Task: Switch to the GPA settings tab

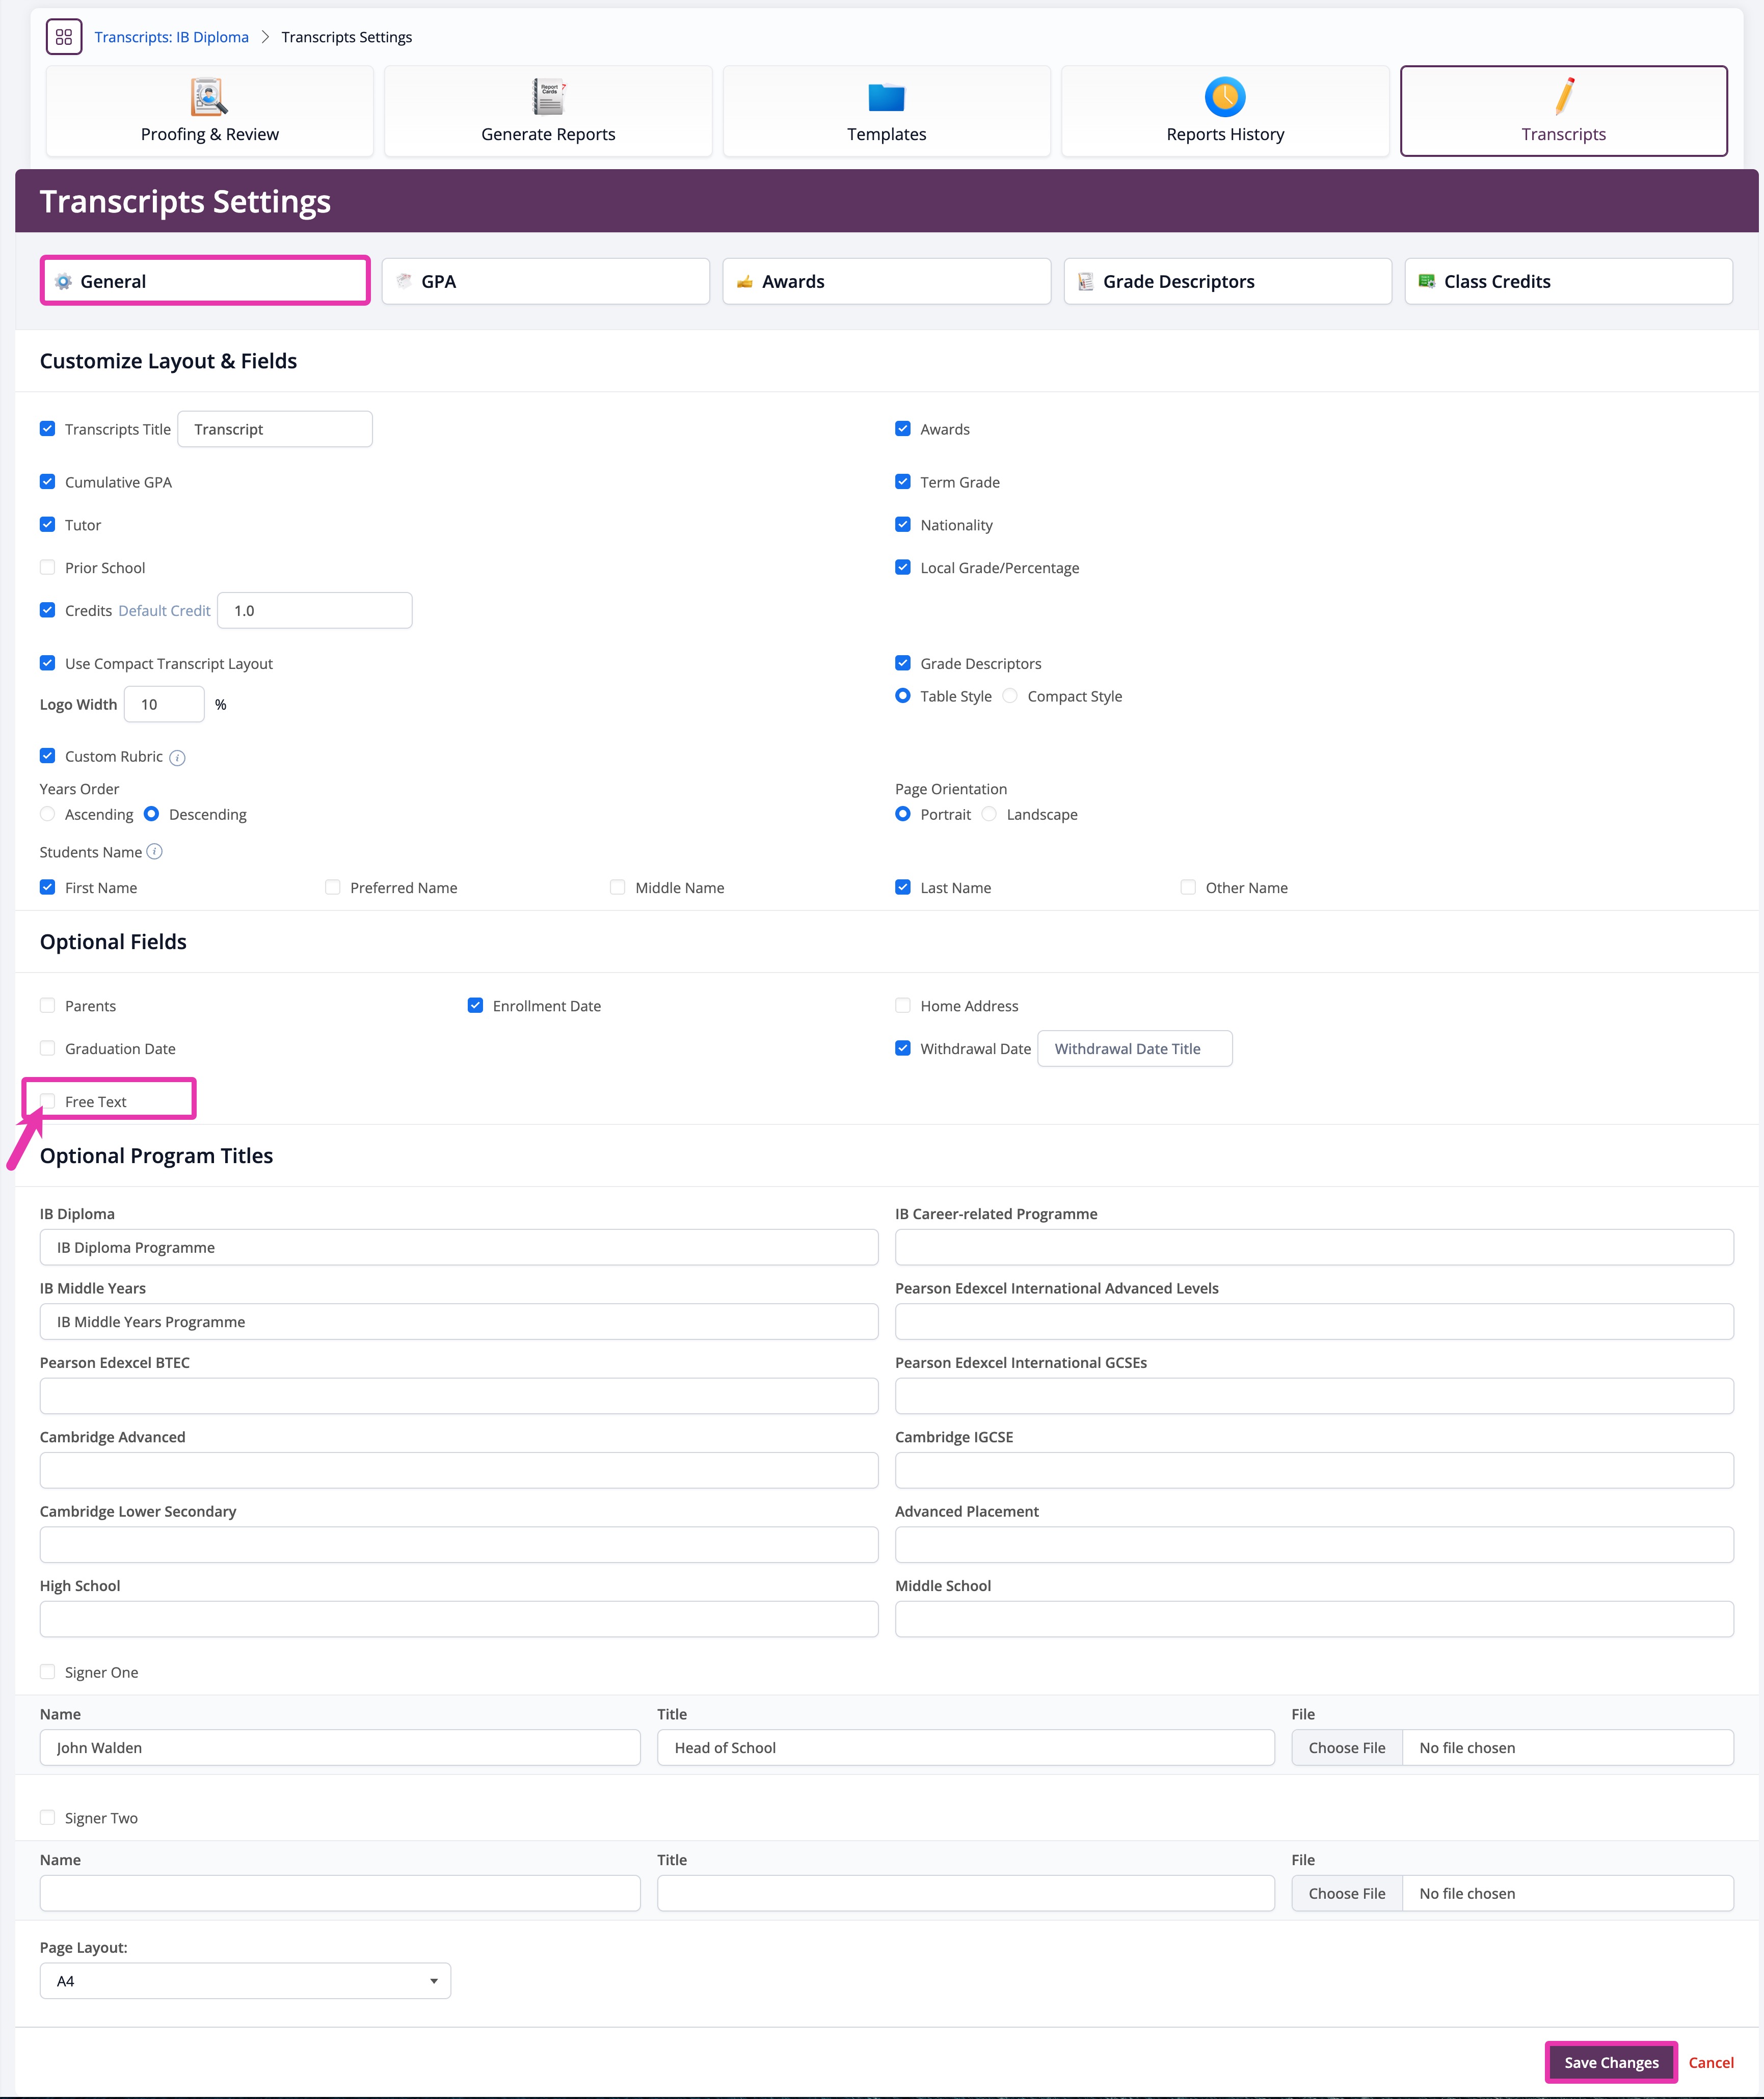Action: click(x=545, y=281)
